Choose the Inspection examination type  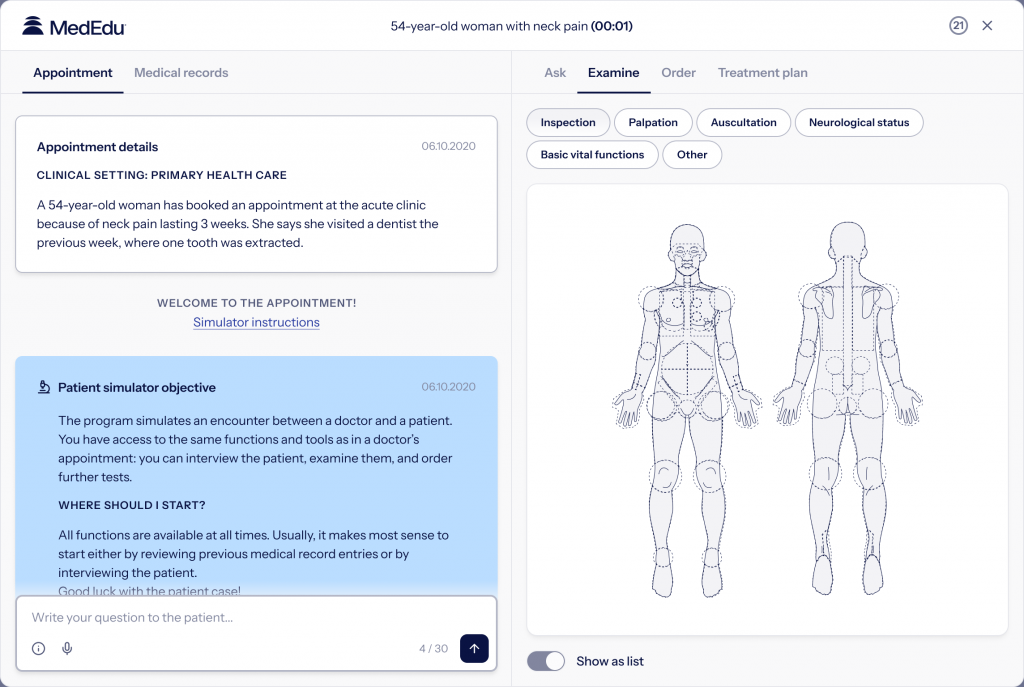[568, 122]
